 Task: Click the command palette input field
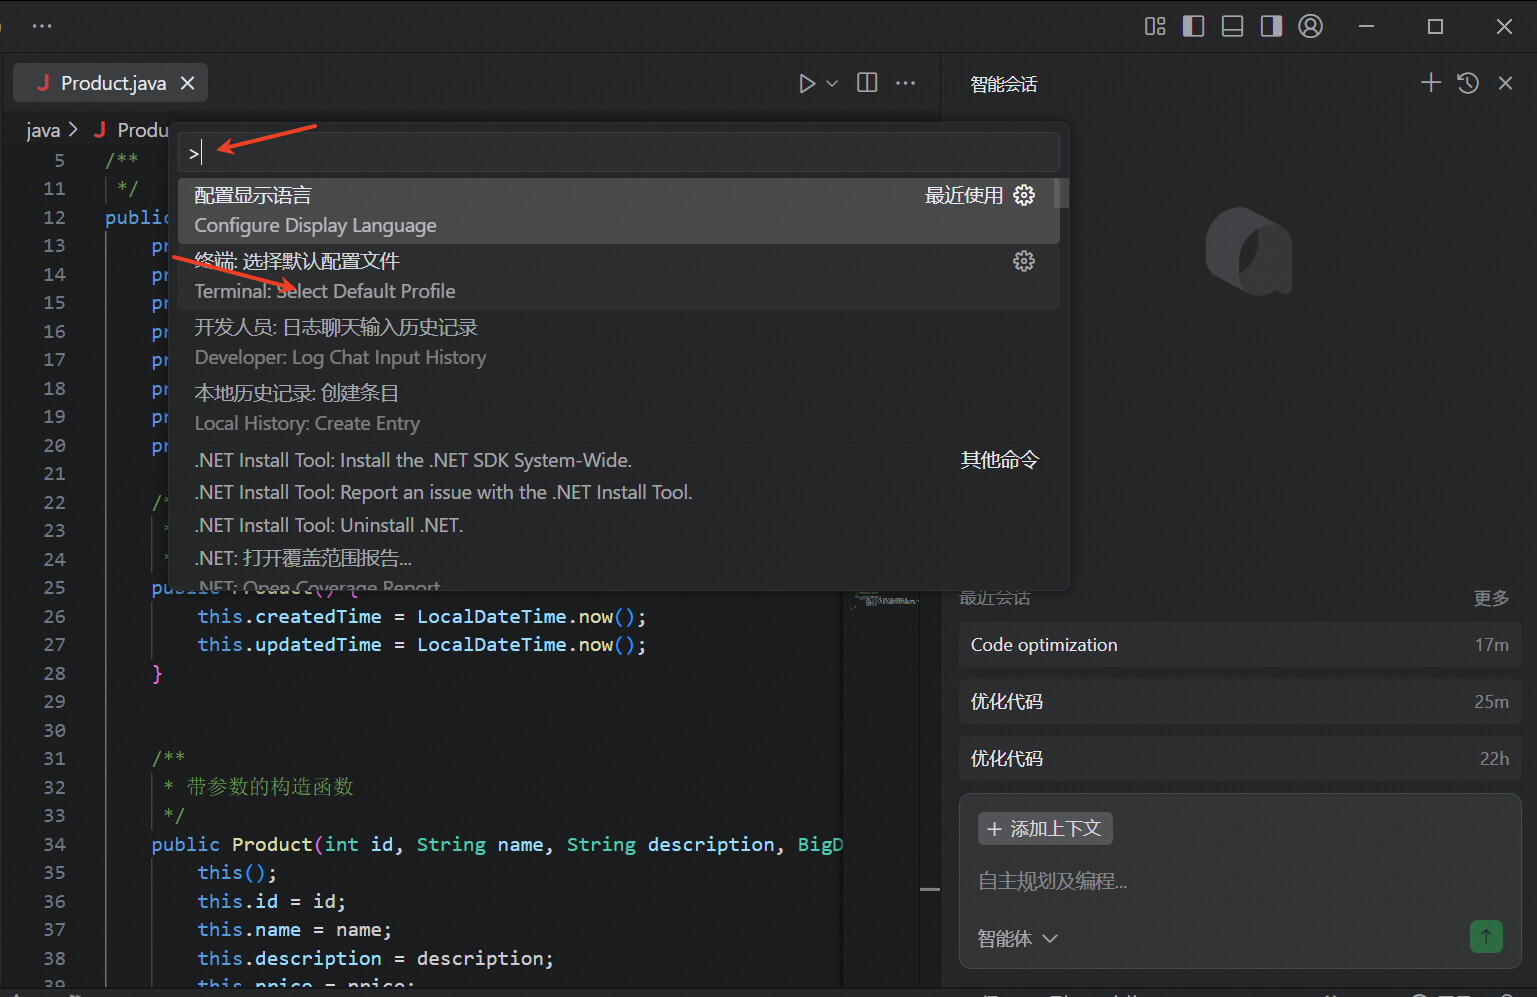coord(619,152)
